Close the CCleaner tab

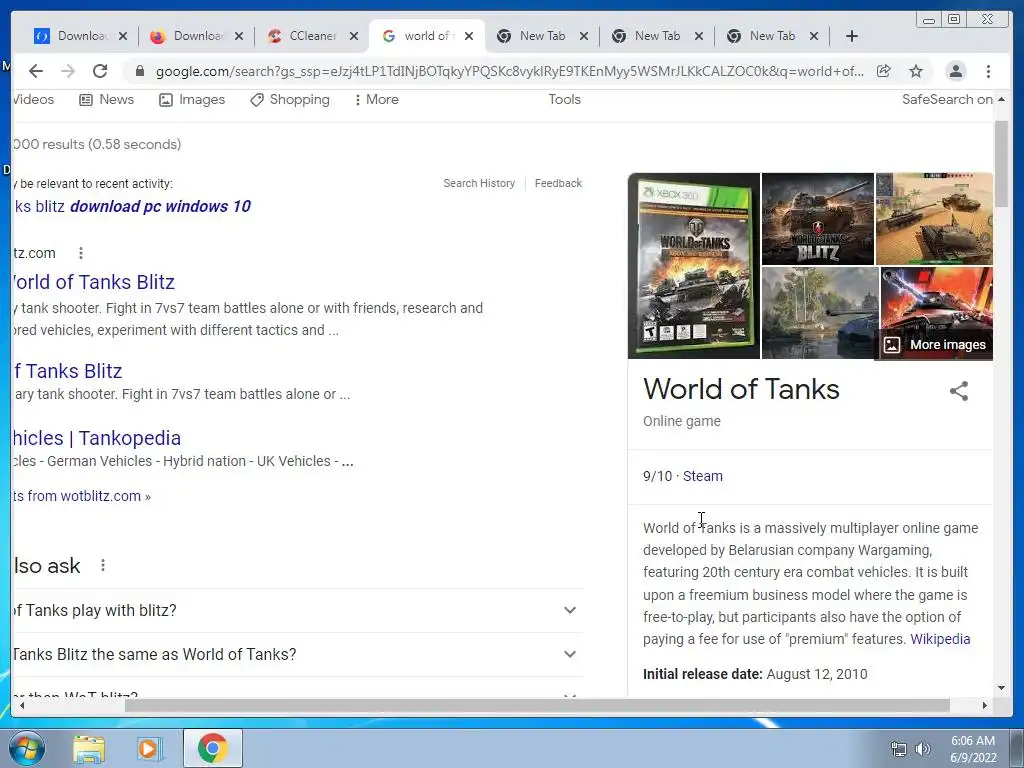pyautogui.click(x=354, y=36)
